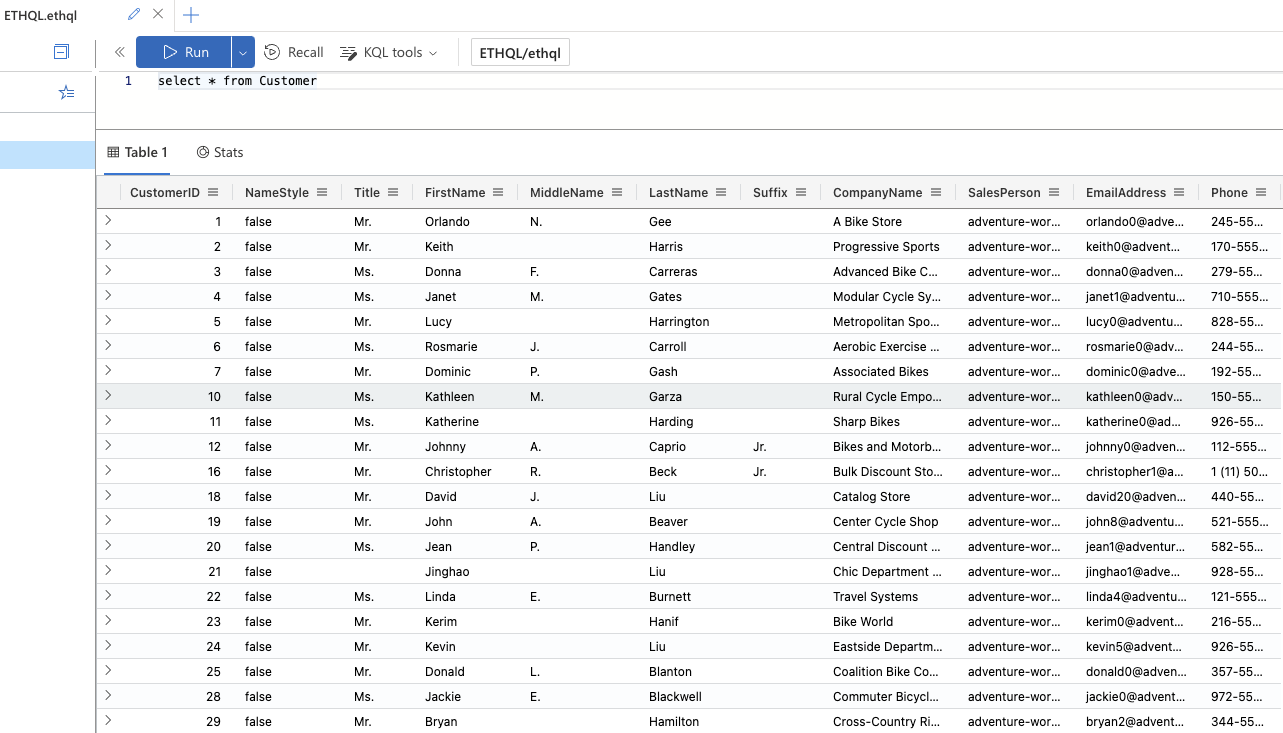This screenshot has height=733, width=1283.
Task: Open the KQL tools dropdown
Action: tap(389, 52)
